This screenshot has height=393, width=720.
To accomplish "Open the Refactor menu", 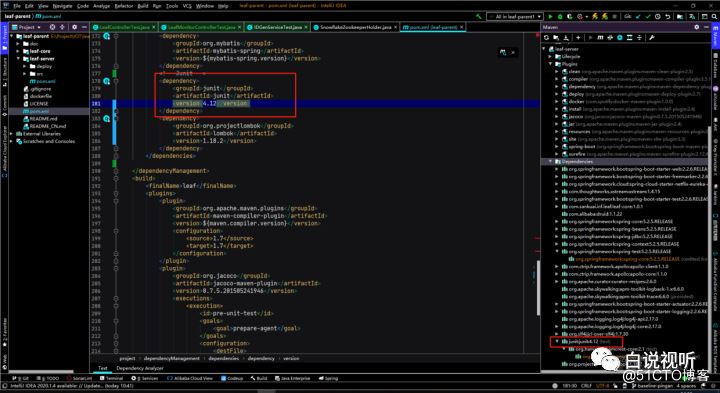I will point(124,6).
